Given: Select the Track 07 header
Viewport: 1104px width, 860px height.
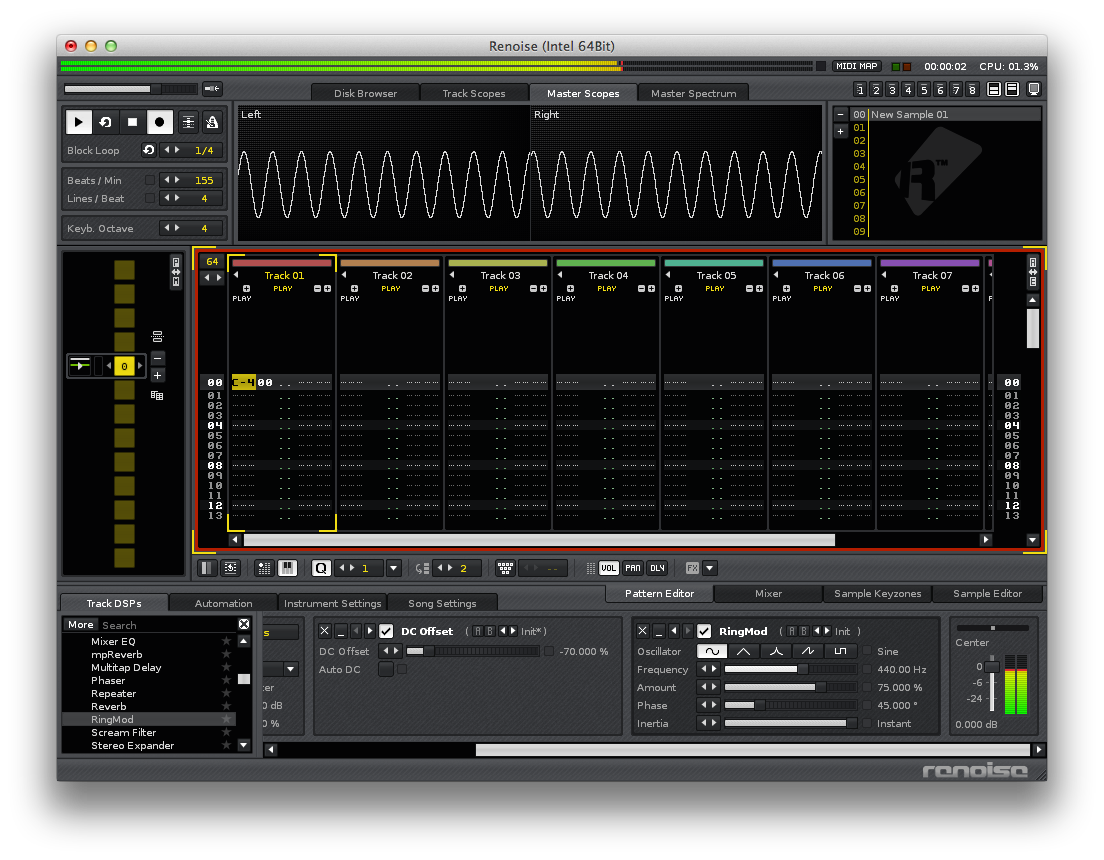Looking at the screenshot, I should [x=932, y=275].
